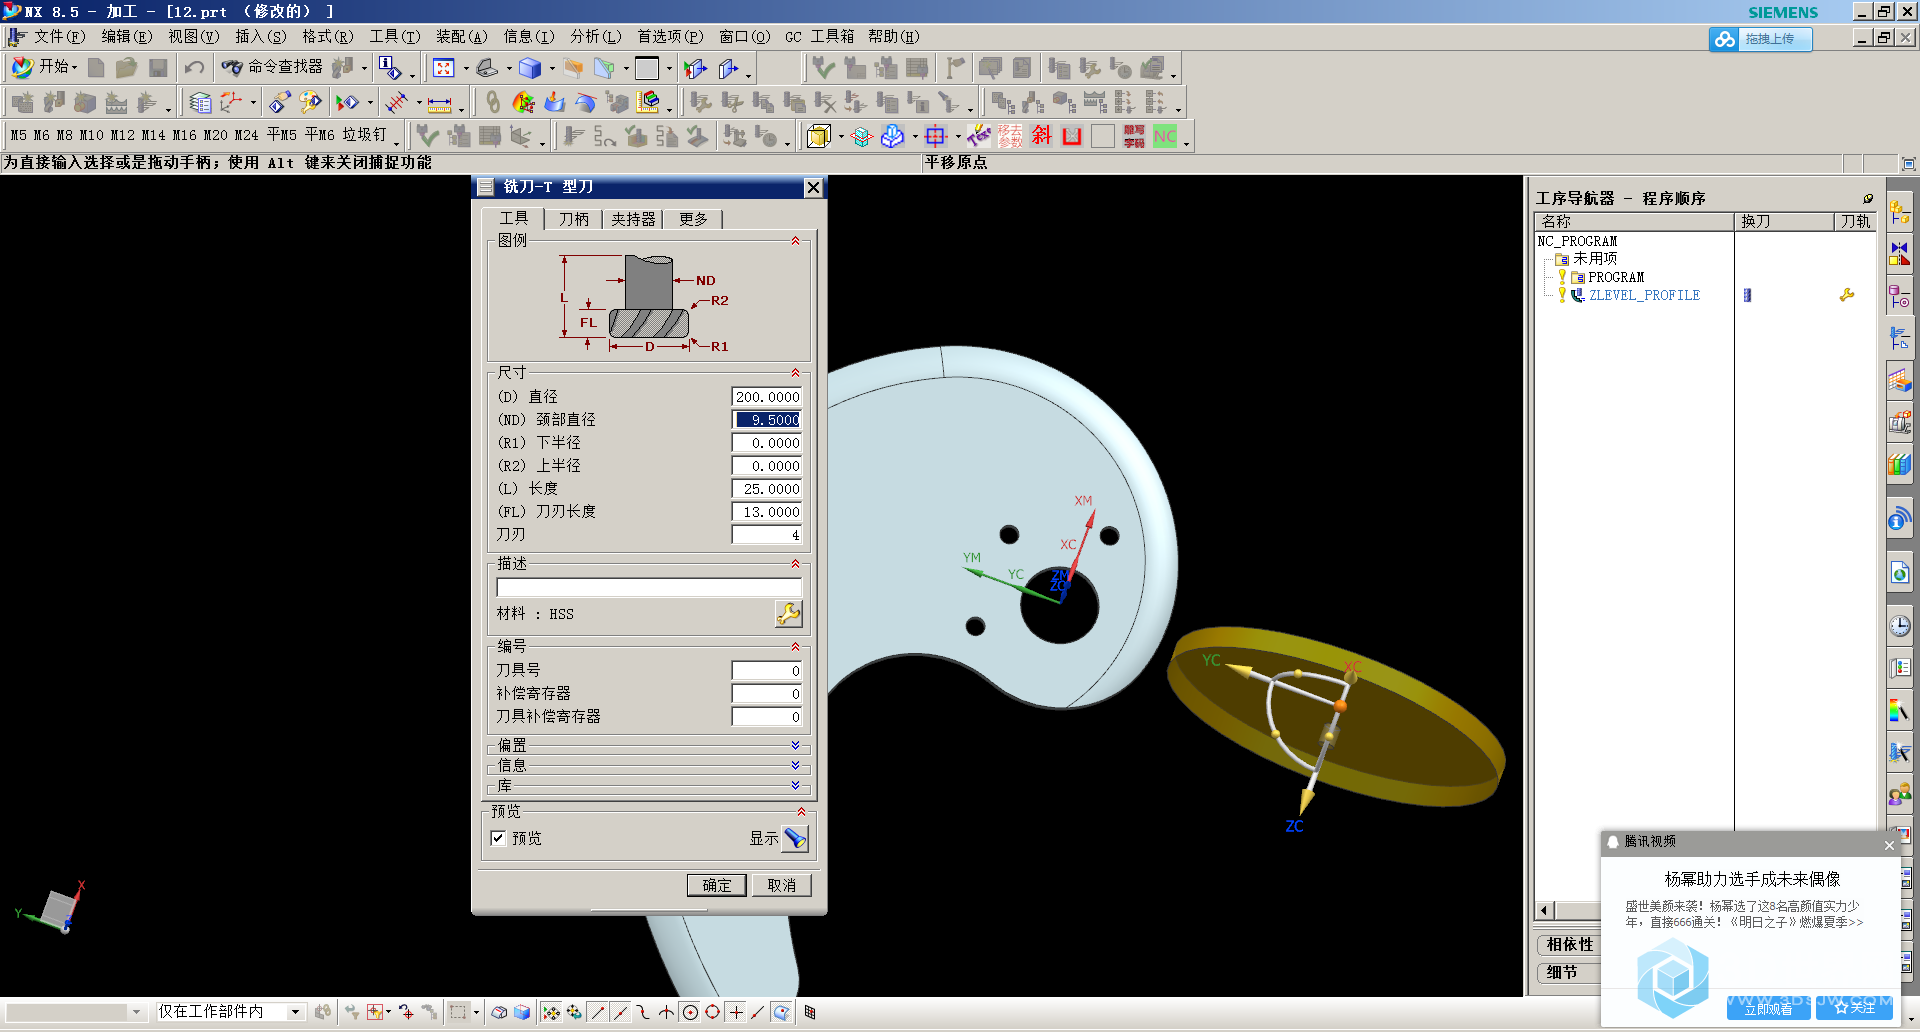
Task: Click the (FL) 刀刃长度 value field
Action: tap(767, 512)
